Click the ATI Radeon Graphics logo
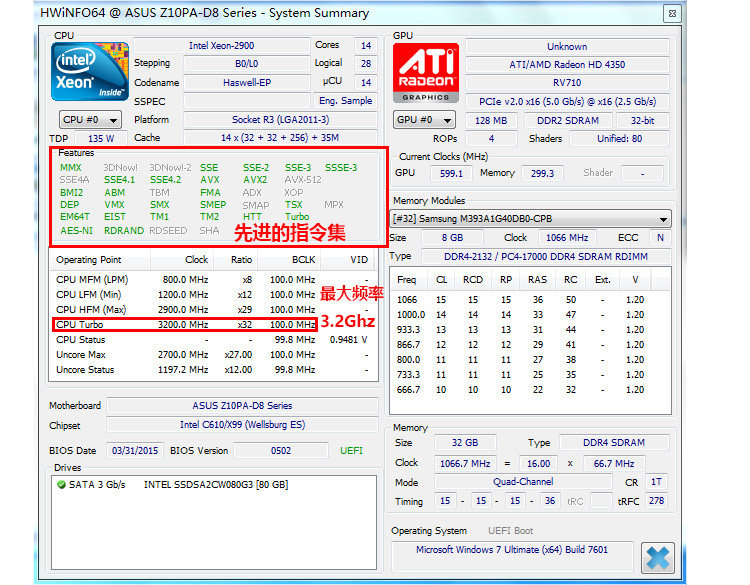Screen dimensions: 750x585 coord(426,73)
